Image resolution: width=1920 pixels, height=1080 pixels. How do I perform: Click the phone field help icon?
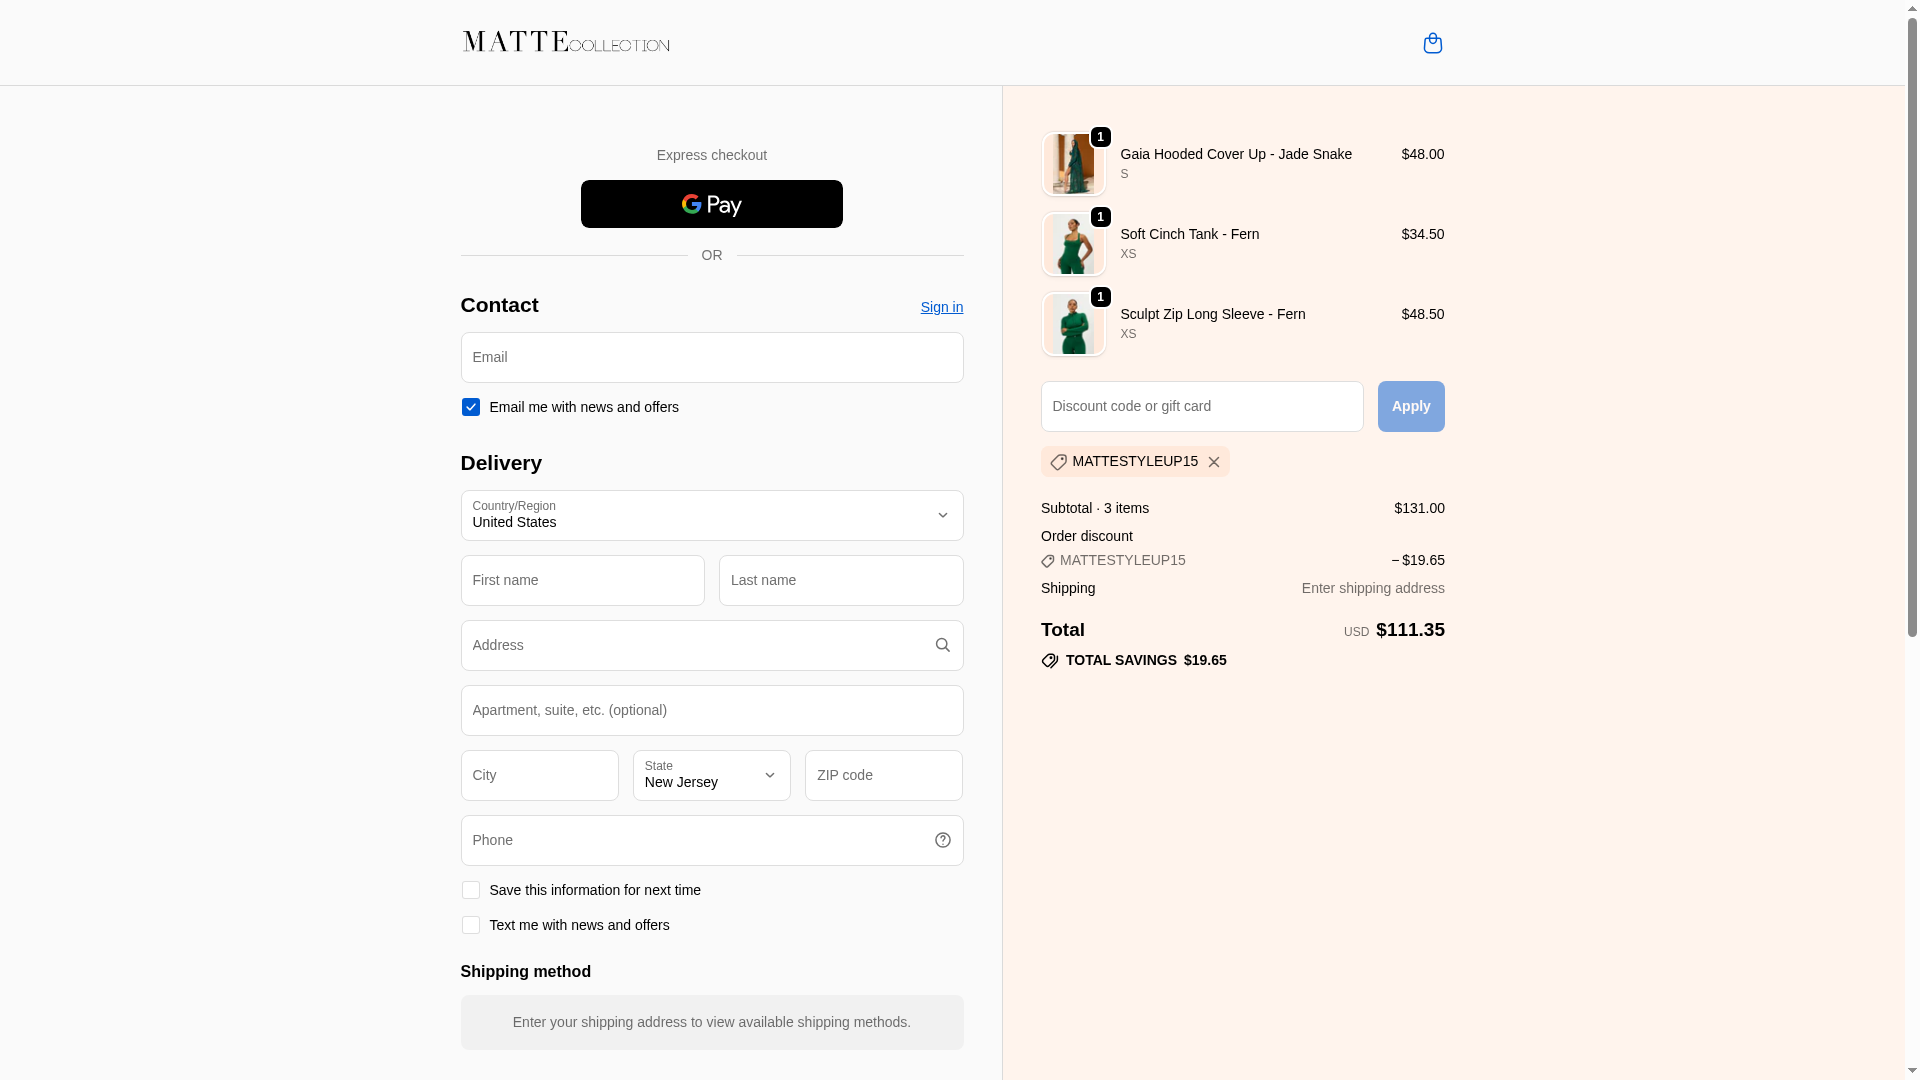(942, 840)
